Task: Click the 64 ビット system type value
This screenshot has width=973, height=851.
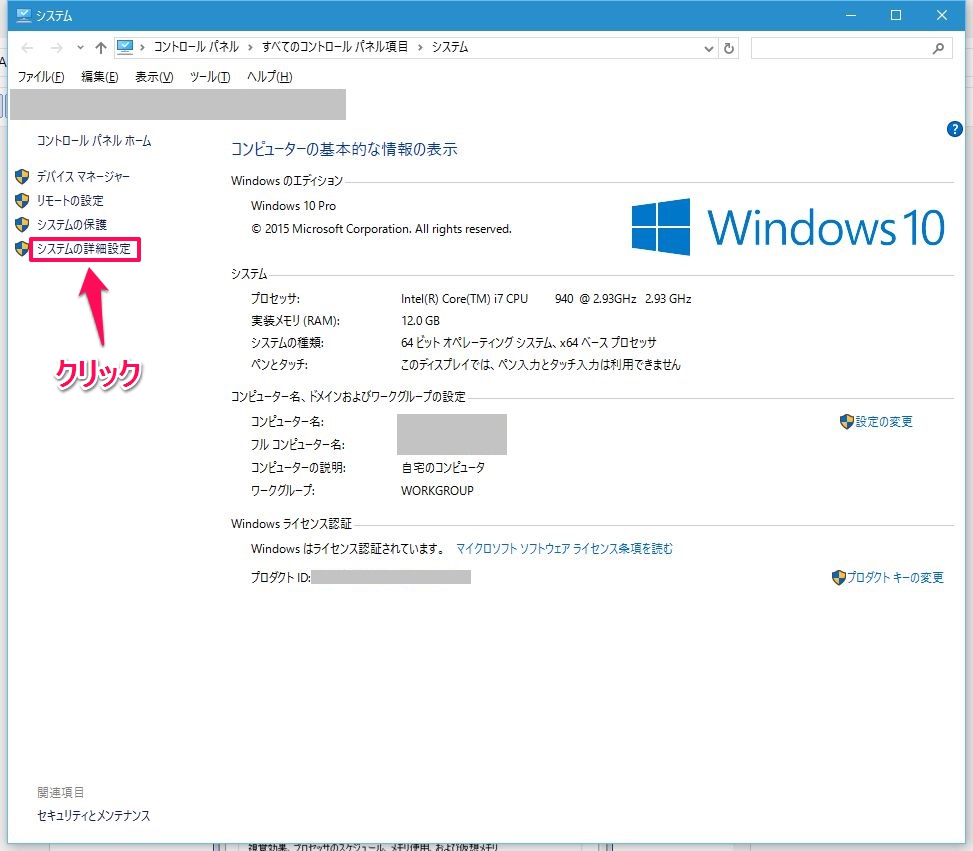Action: pos(529,343)
